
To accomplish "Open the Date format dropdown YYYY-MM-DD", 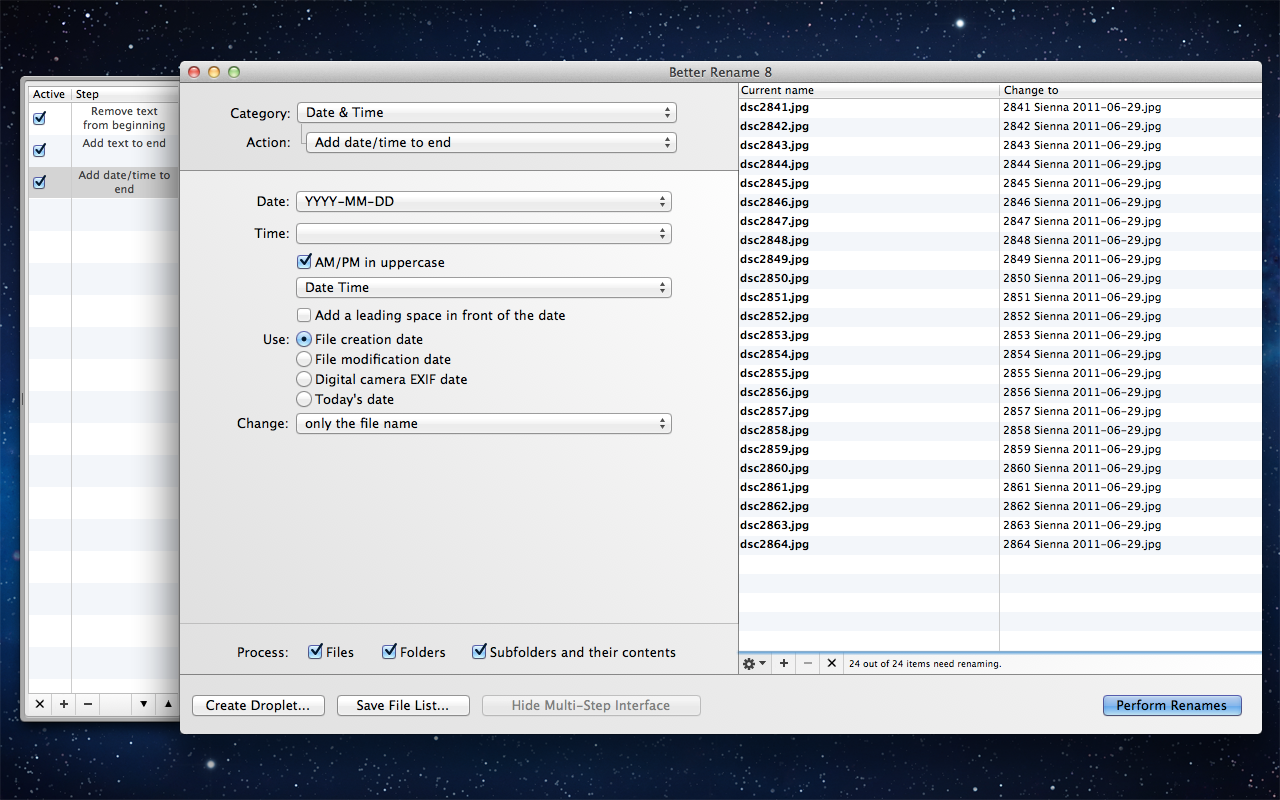I will pos(484,201).
